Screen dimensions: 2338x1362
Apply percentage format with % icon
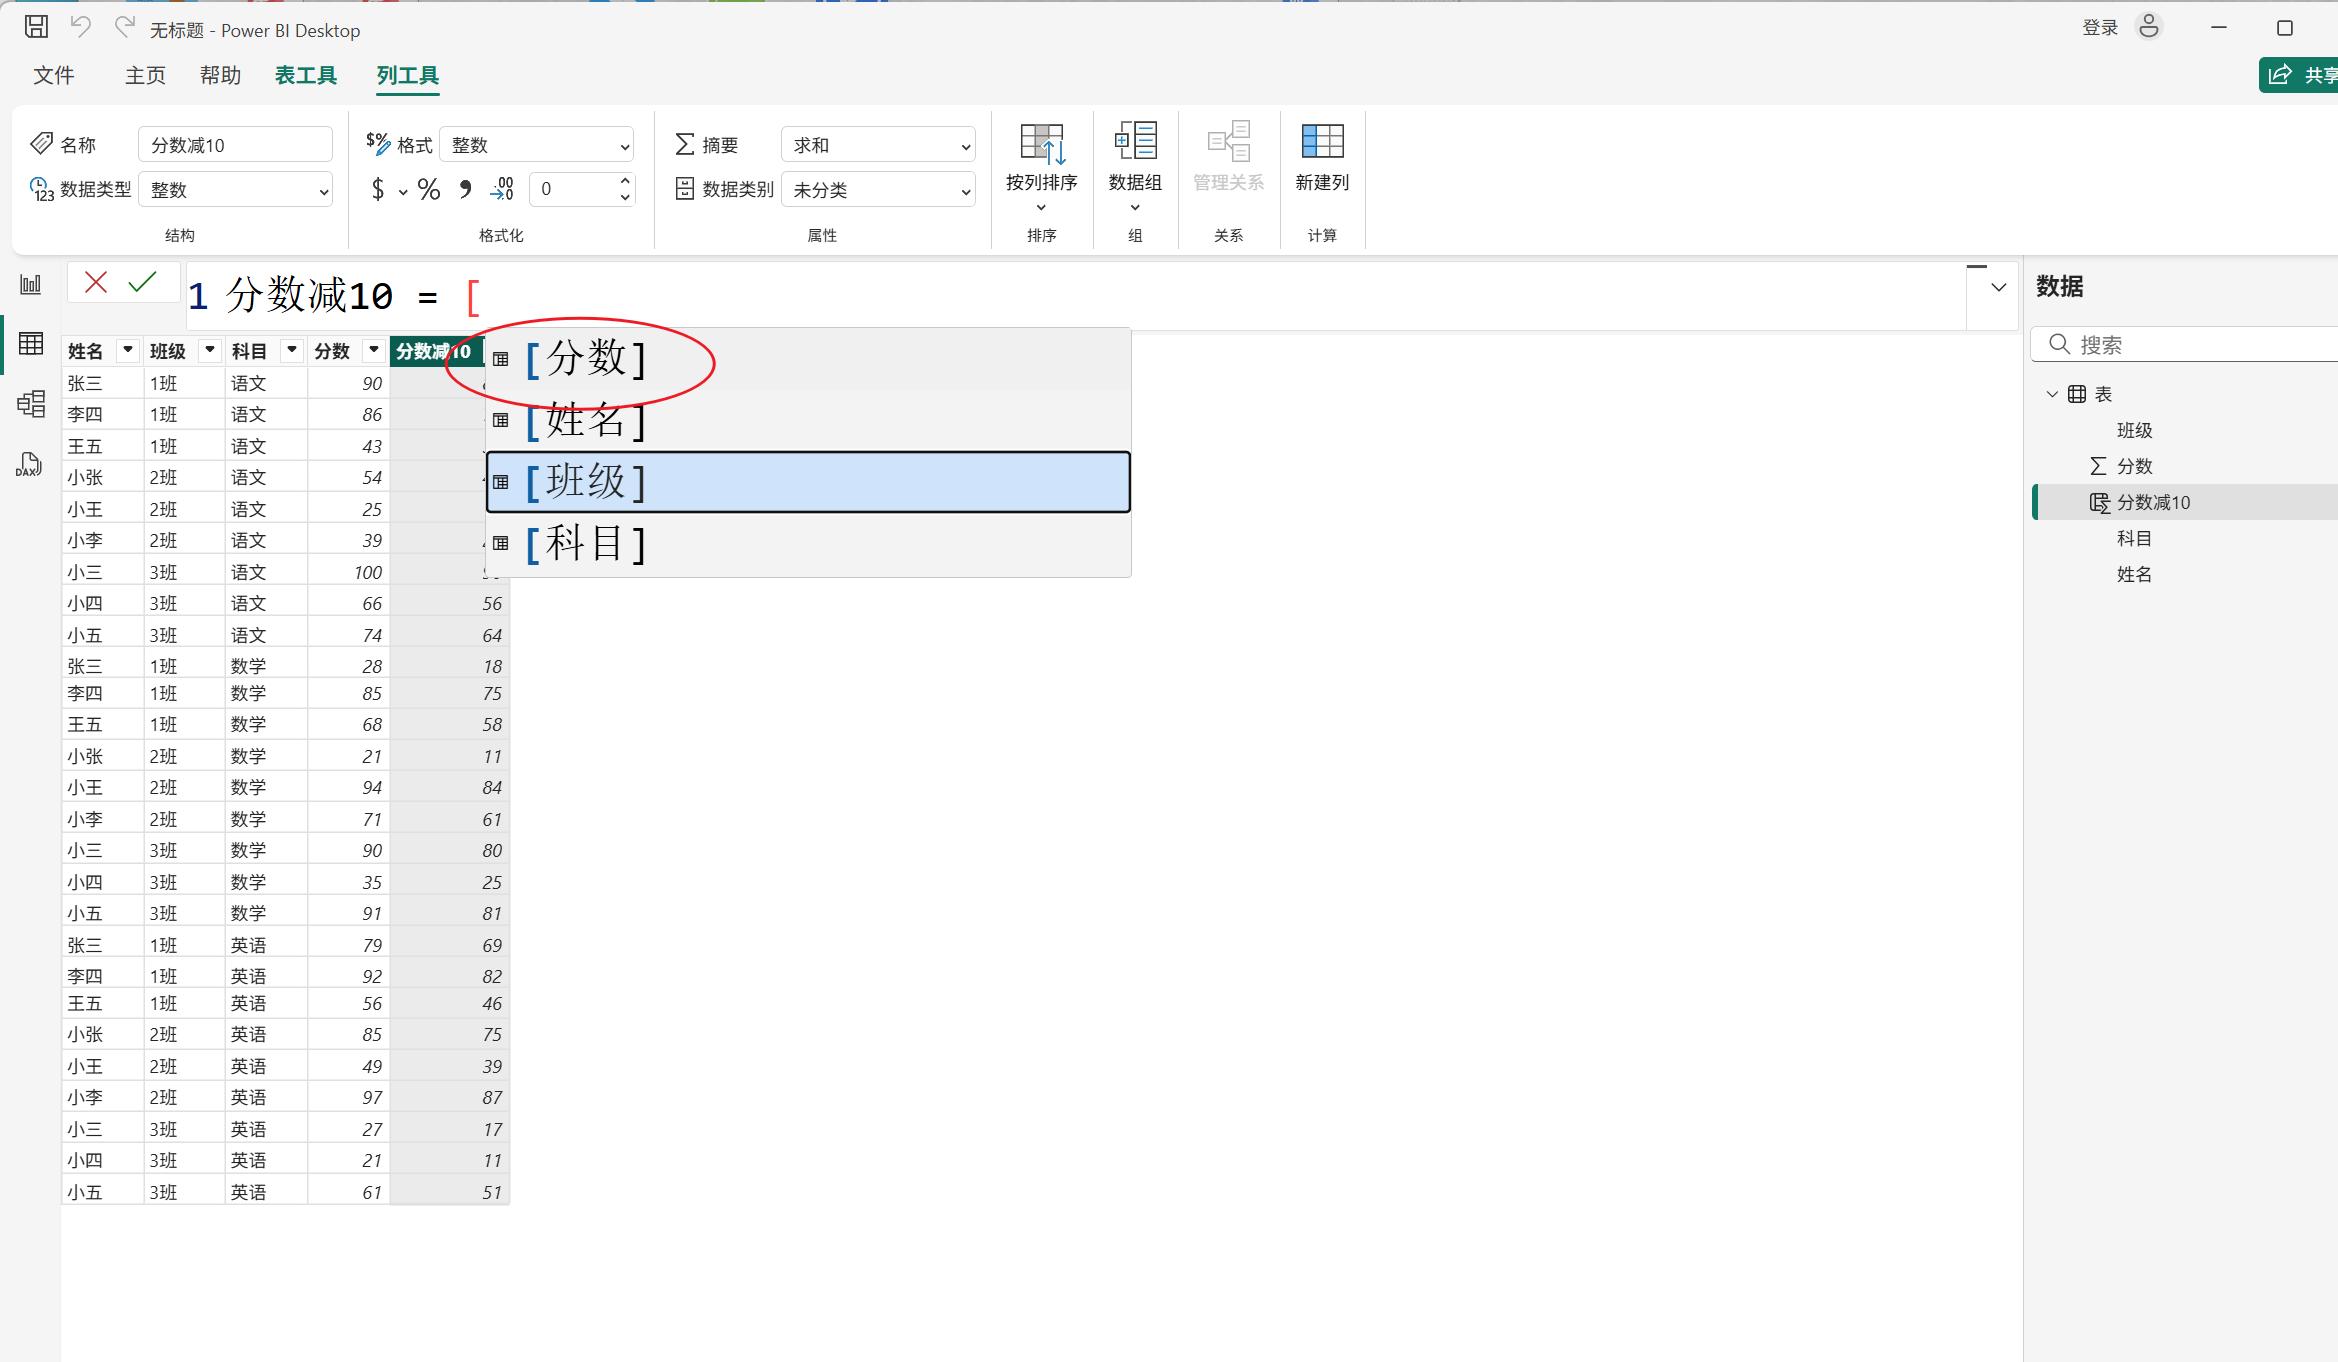pyautogui.click(x=429, y=190)
